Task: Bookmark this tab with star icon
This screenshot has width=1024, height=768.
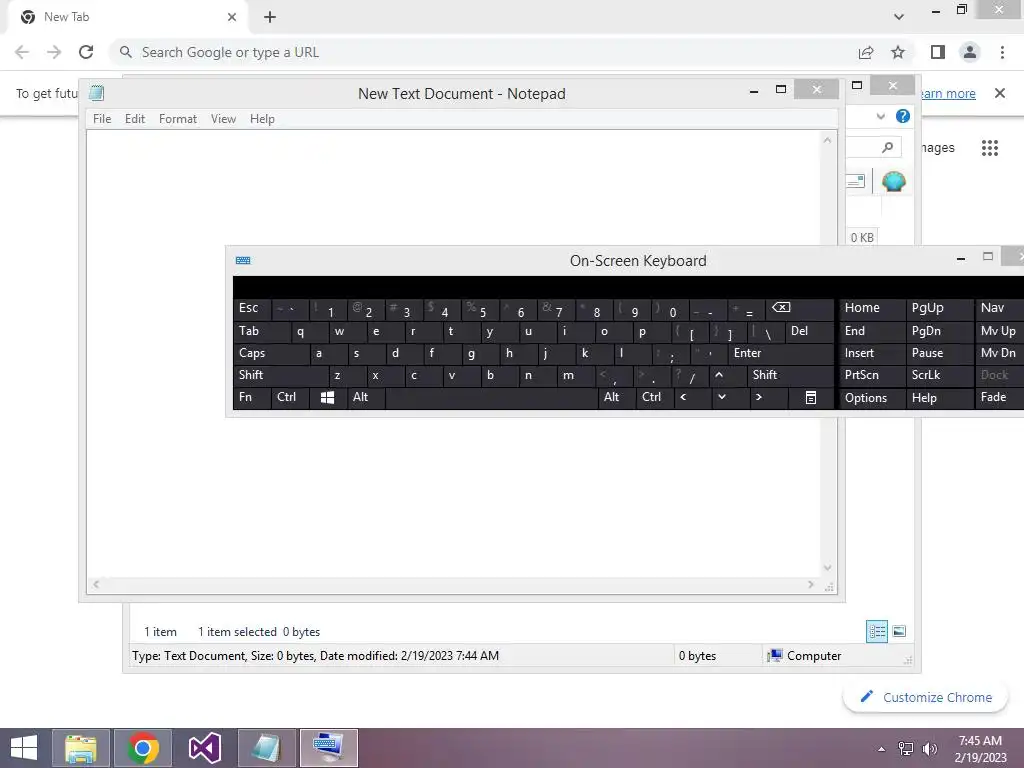Action: pos(898,52)
